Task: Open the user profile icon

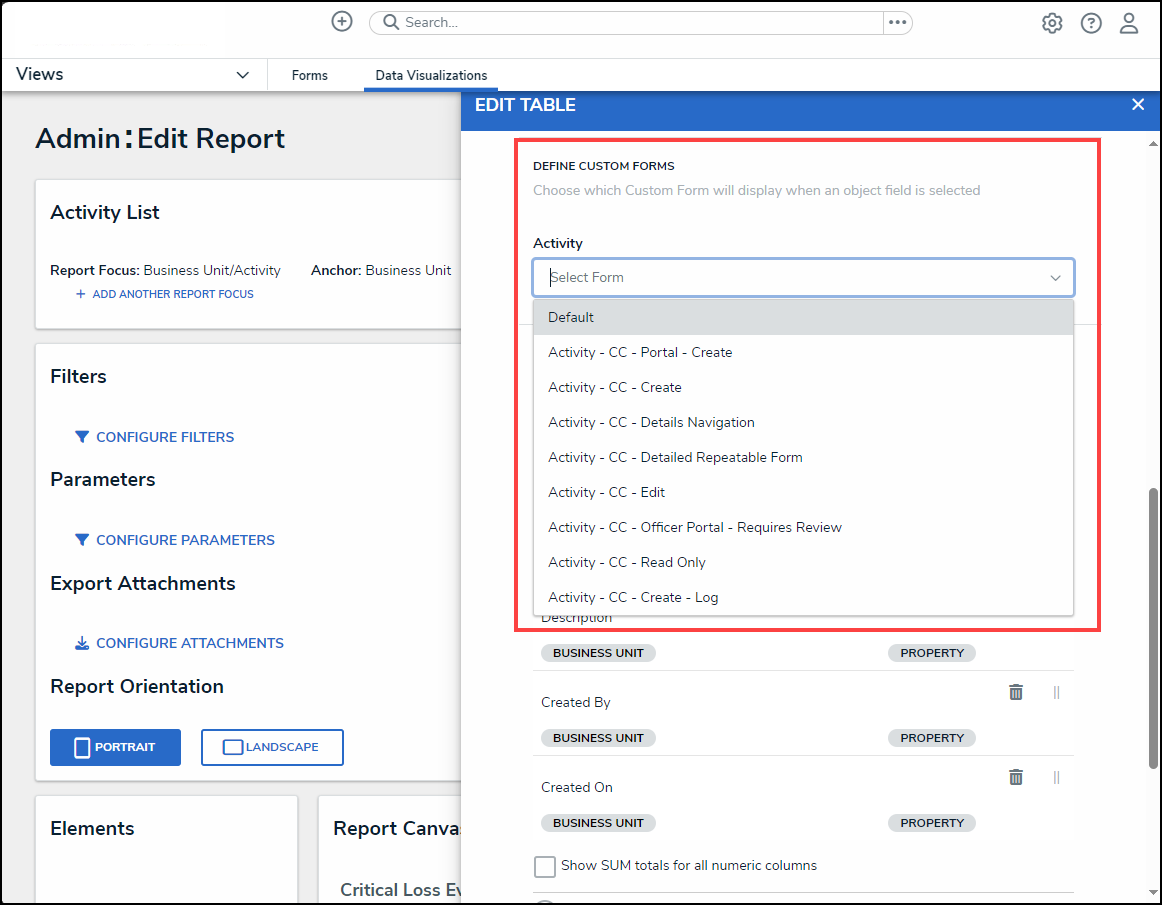Action: (x=1129, y=23)
